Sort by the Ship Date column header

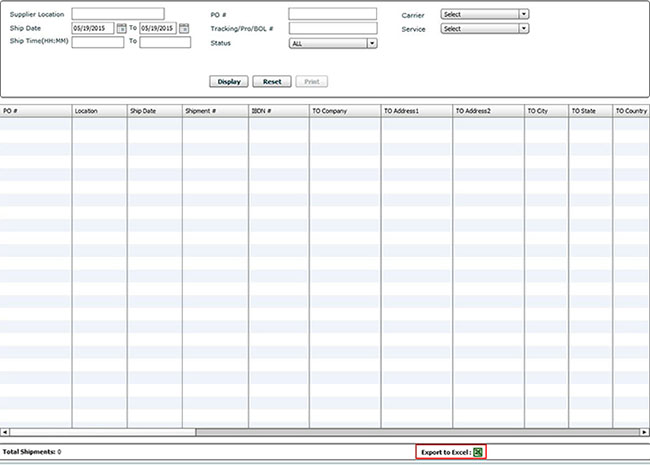pyautogui.click(x=155, y=111)
